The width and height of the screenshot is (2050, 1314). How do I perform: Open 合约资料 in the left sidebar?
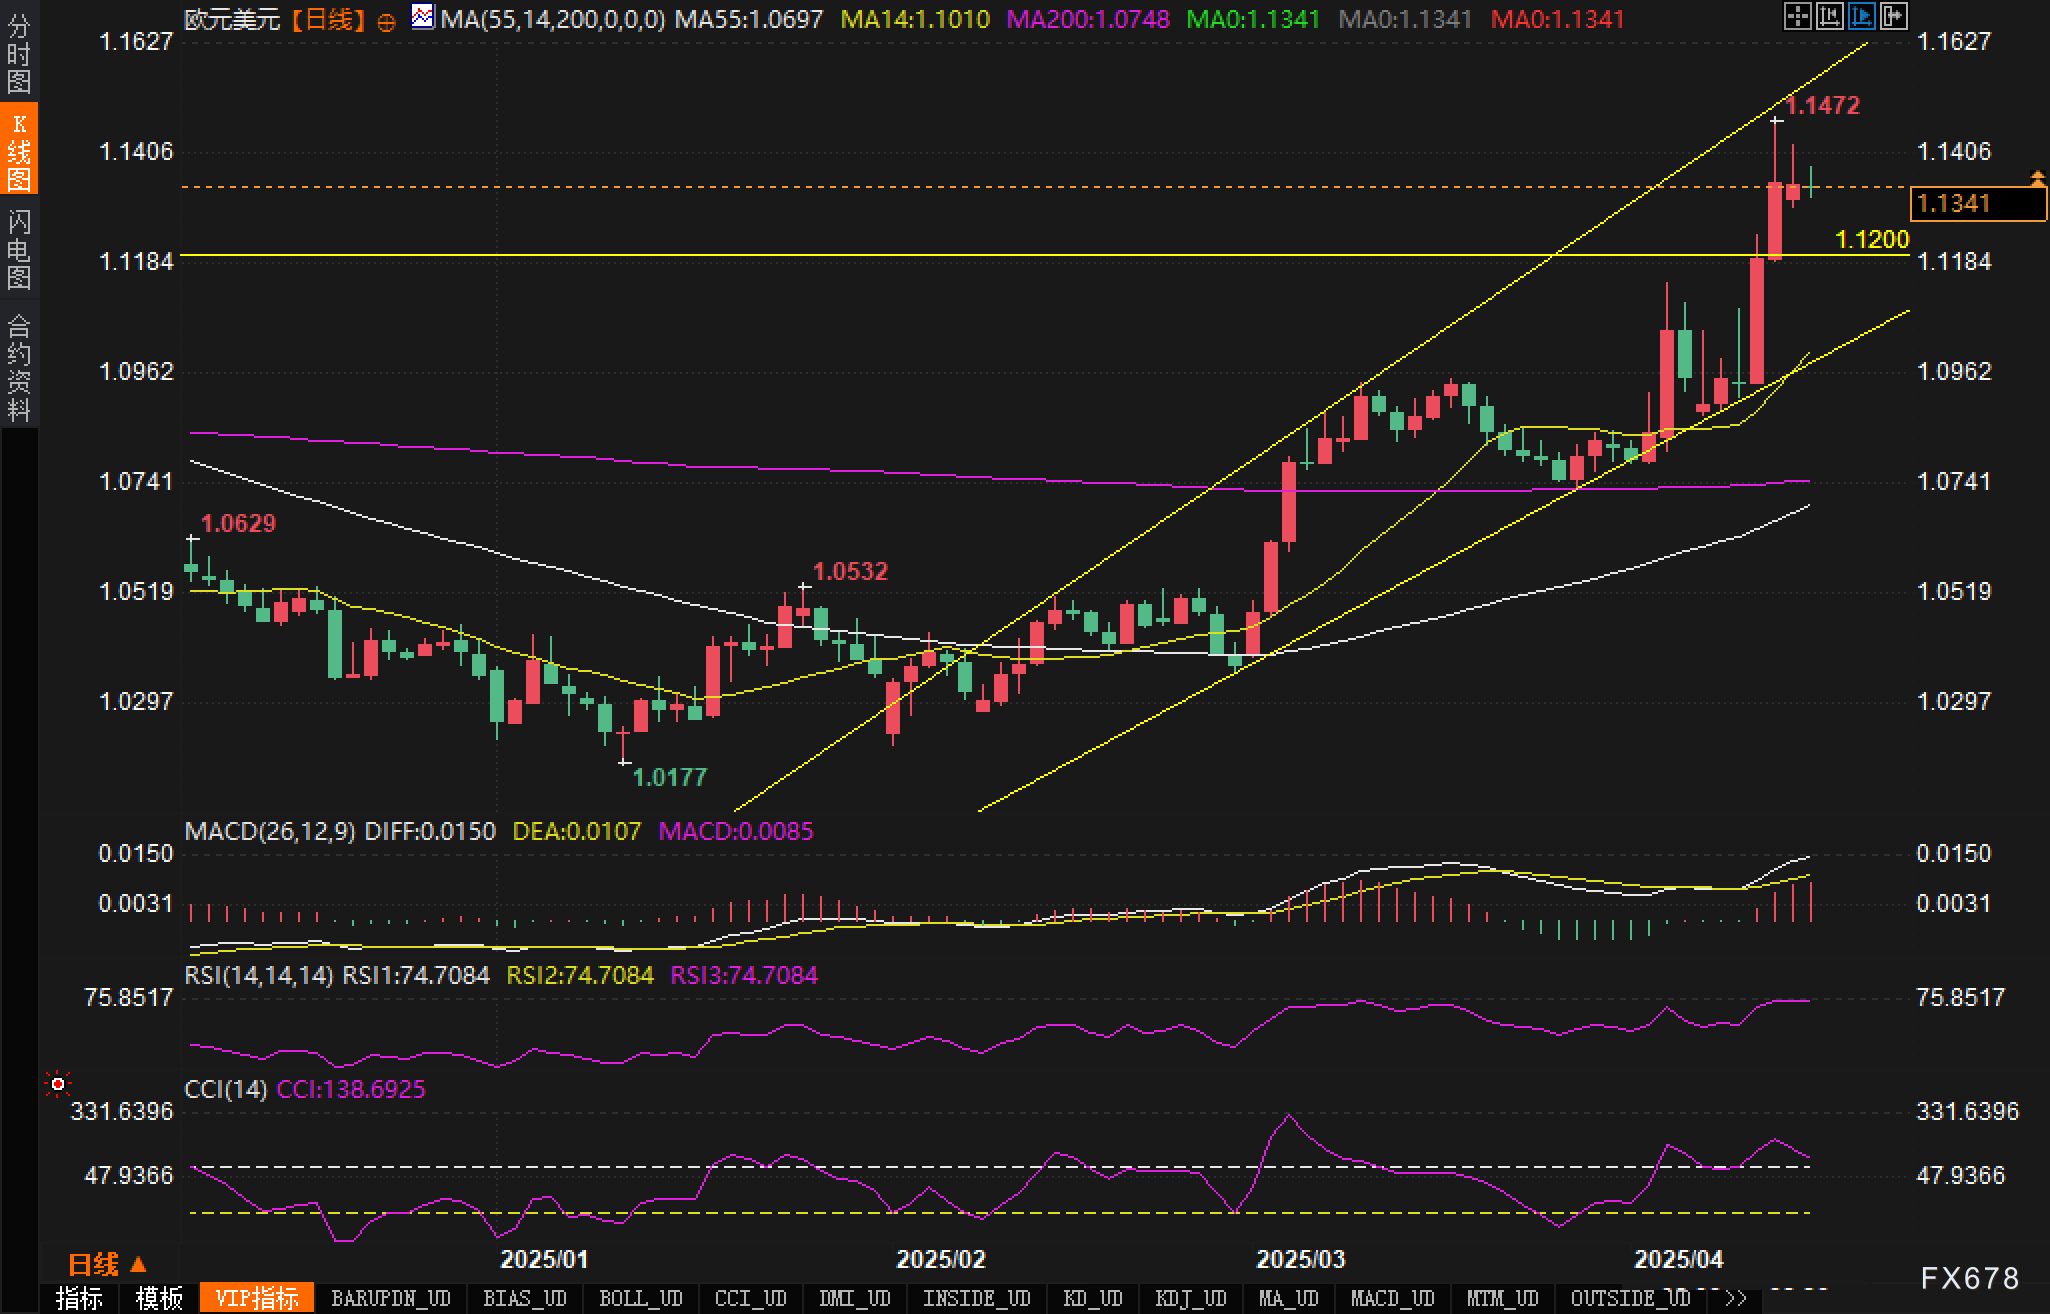point(19,367)
